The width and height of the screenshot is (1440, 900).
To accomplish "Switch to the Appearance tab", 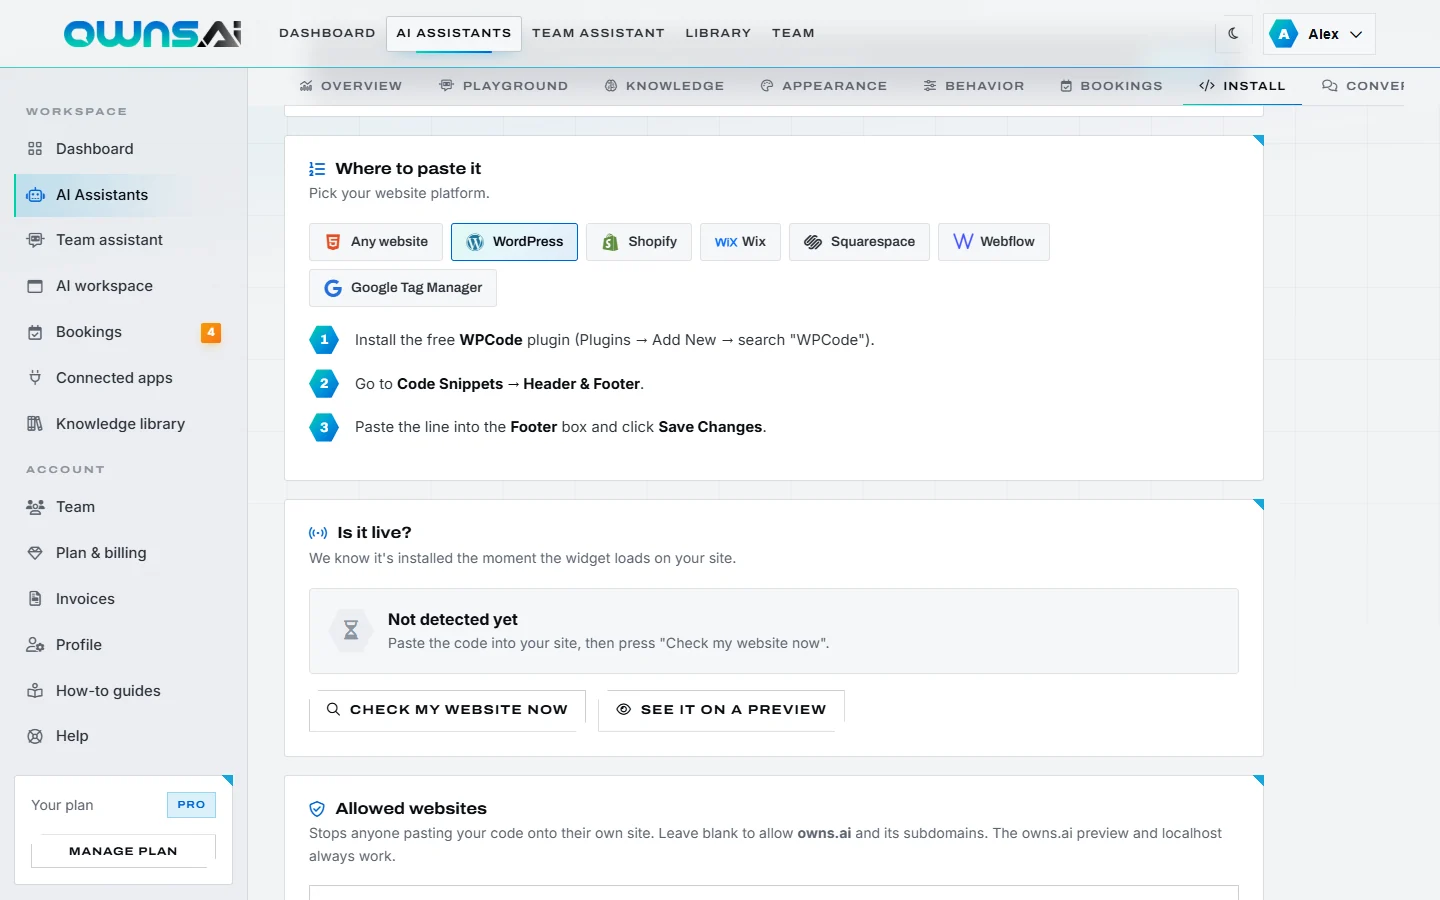I will (823, 86).
